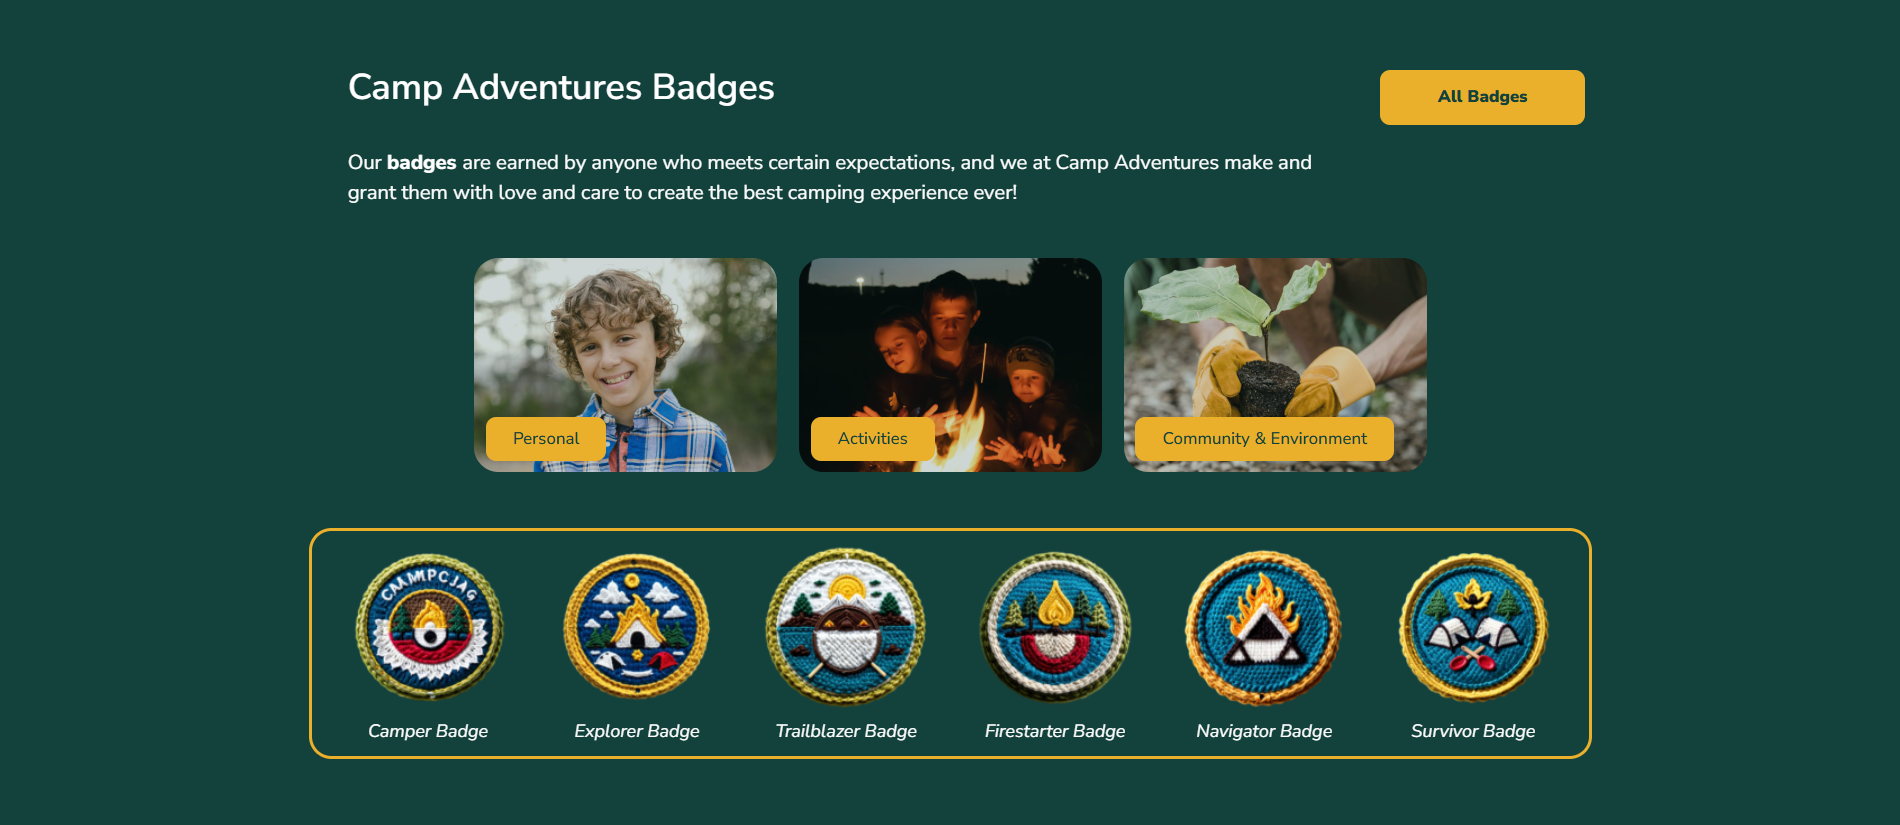Image resolution: width=1900 pixels, height=825 pixels.
Task: Open the campfire kids photo card
Action: pyautogui.click(x=950, y=365)
